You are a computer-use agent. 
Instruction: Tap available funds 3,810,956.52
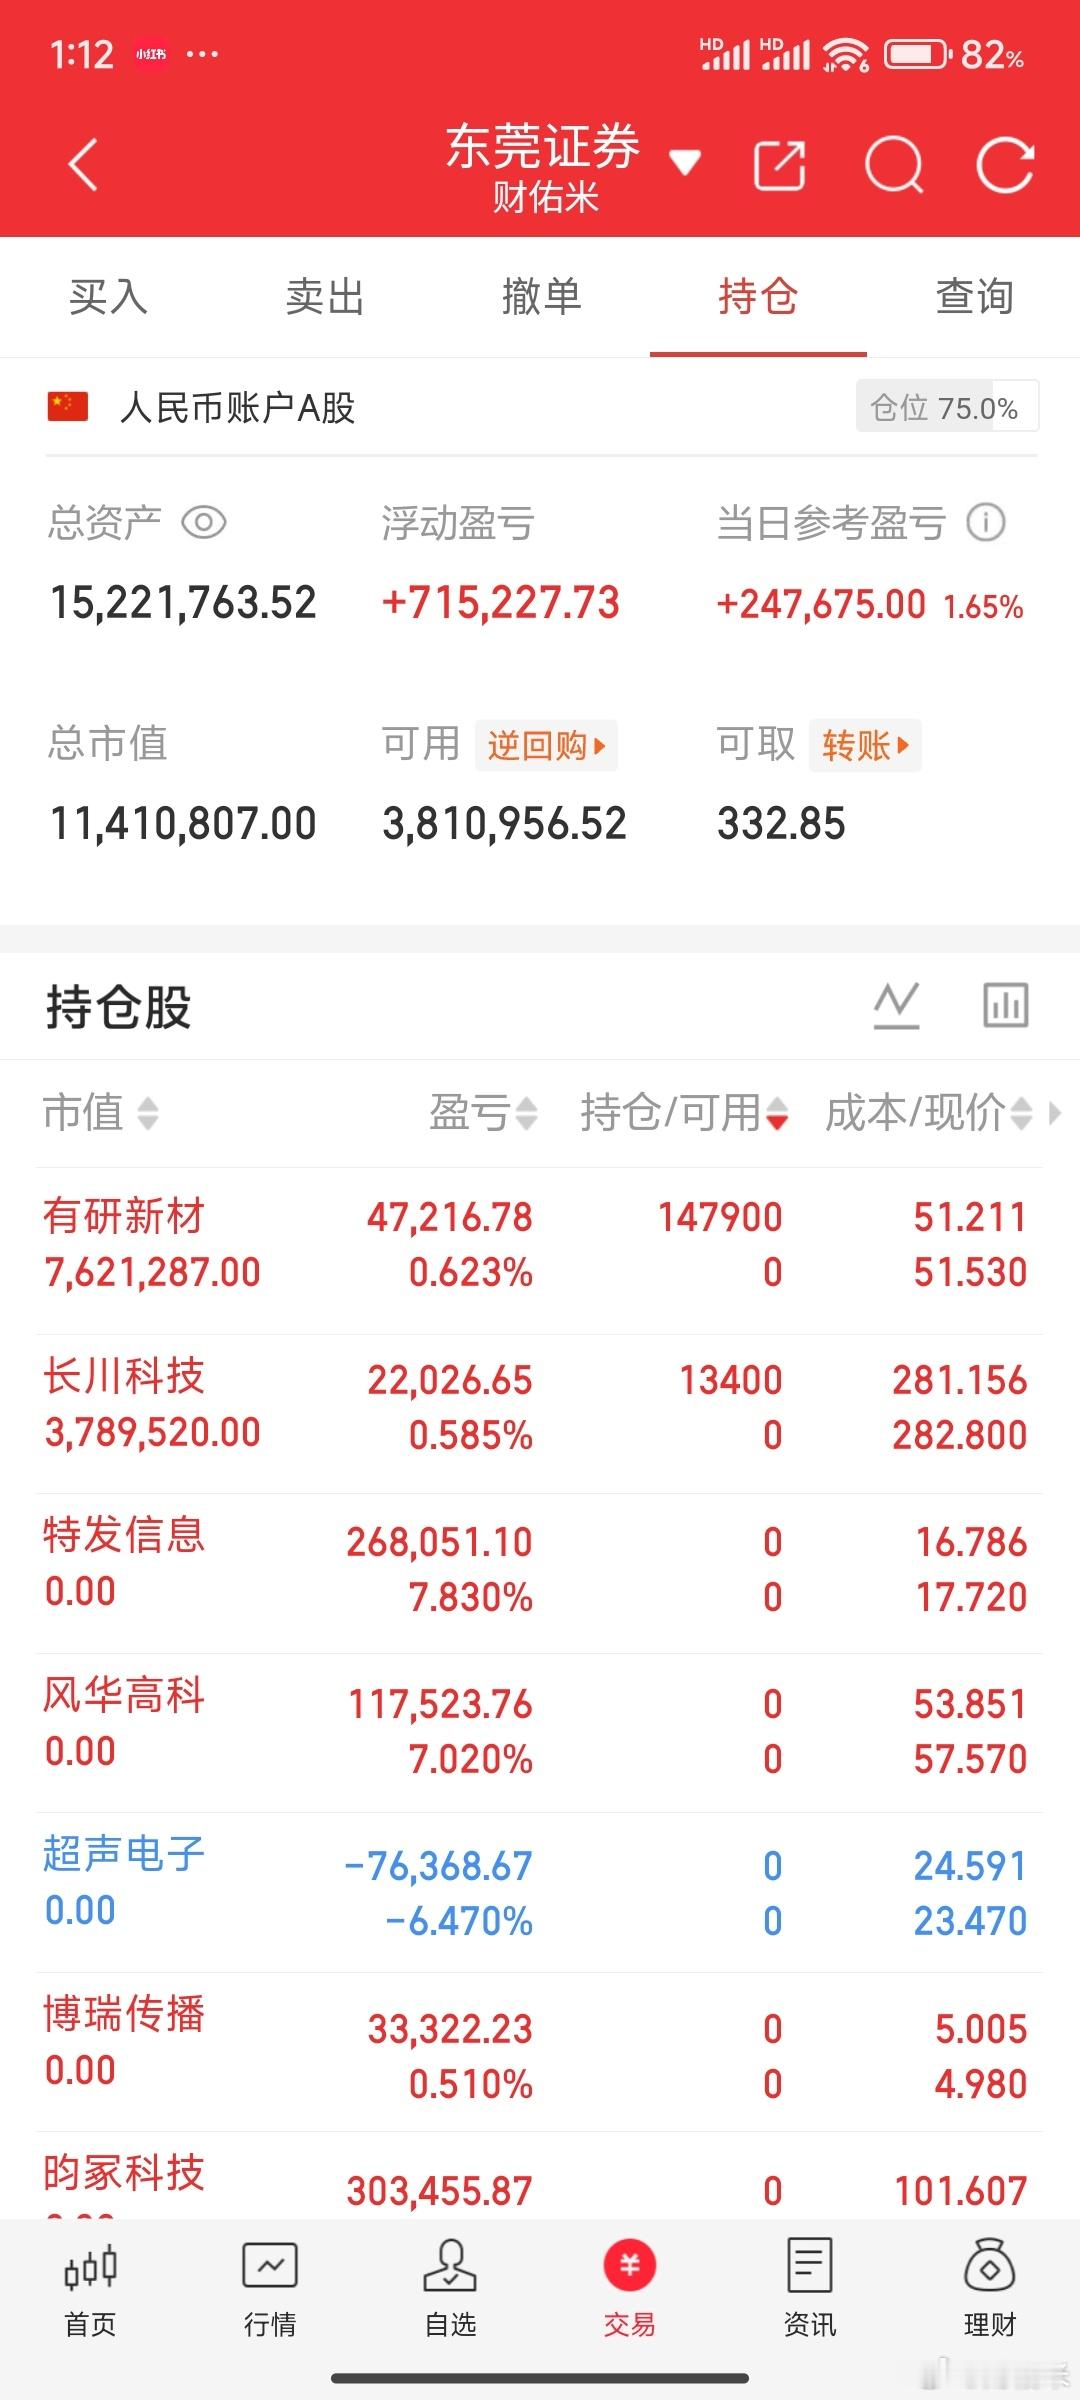tap(504, 824)
